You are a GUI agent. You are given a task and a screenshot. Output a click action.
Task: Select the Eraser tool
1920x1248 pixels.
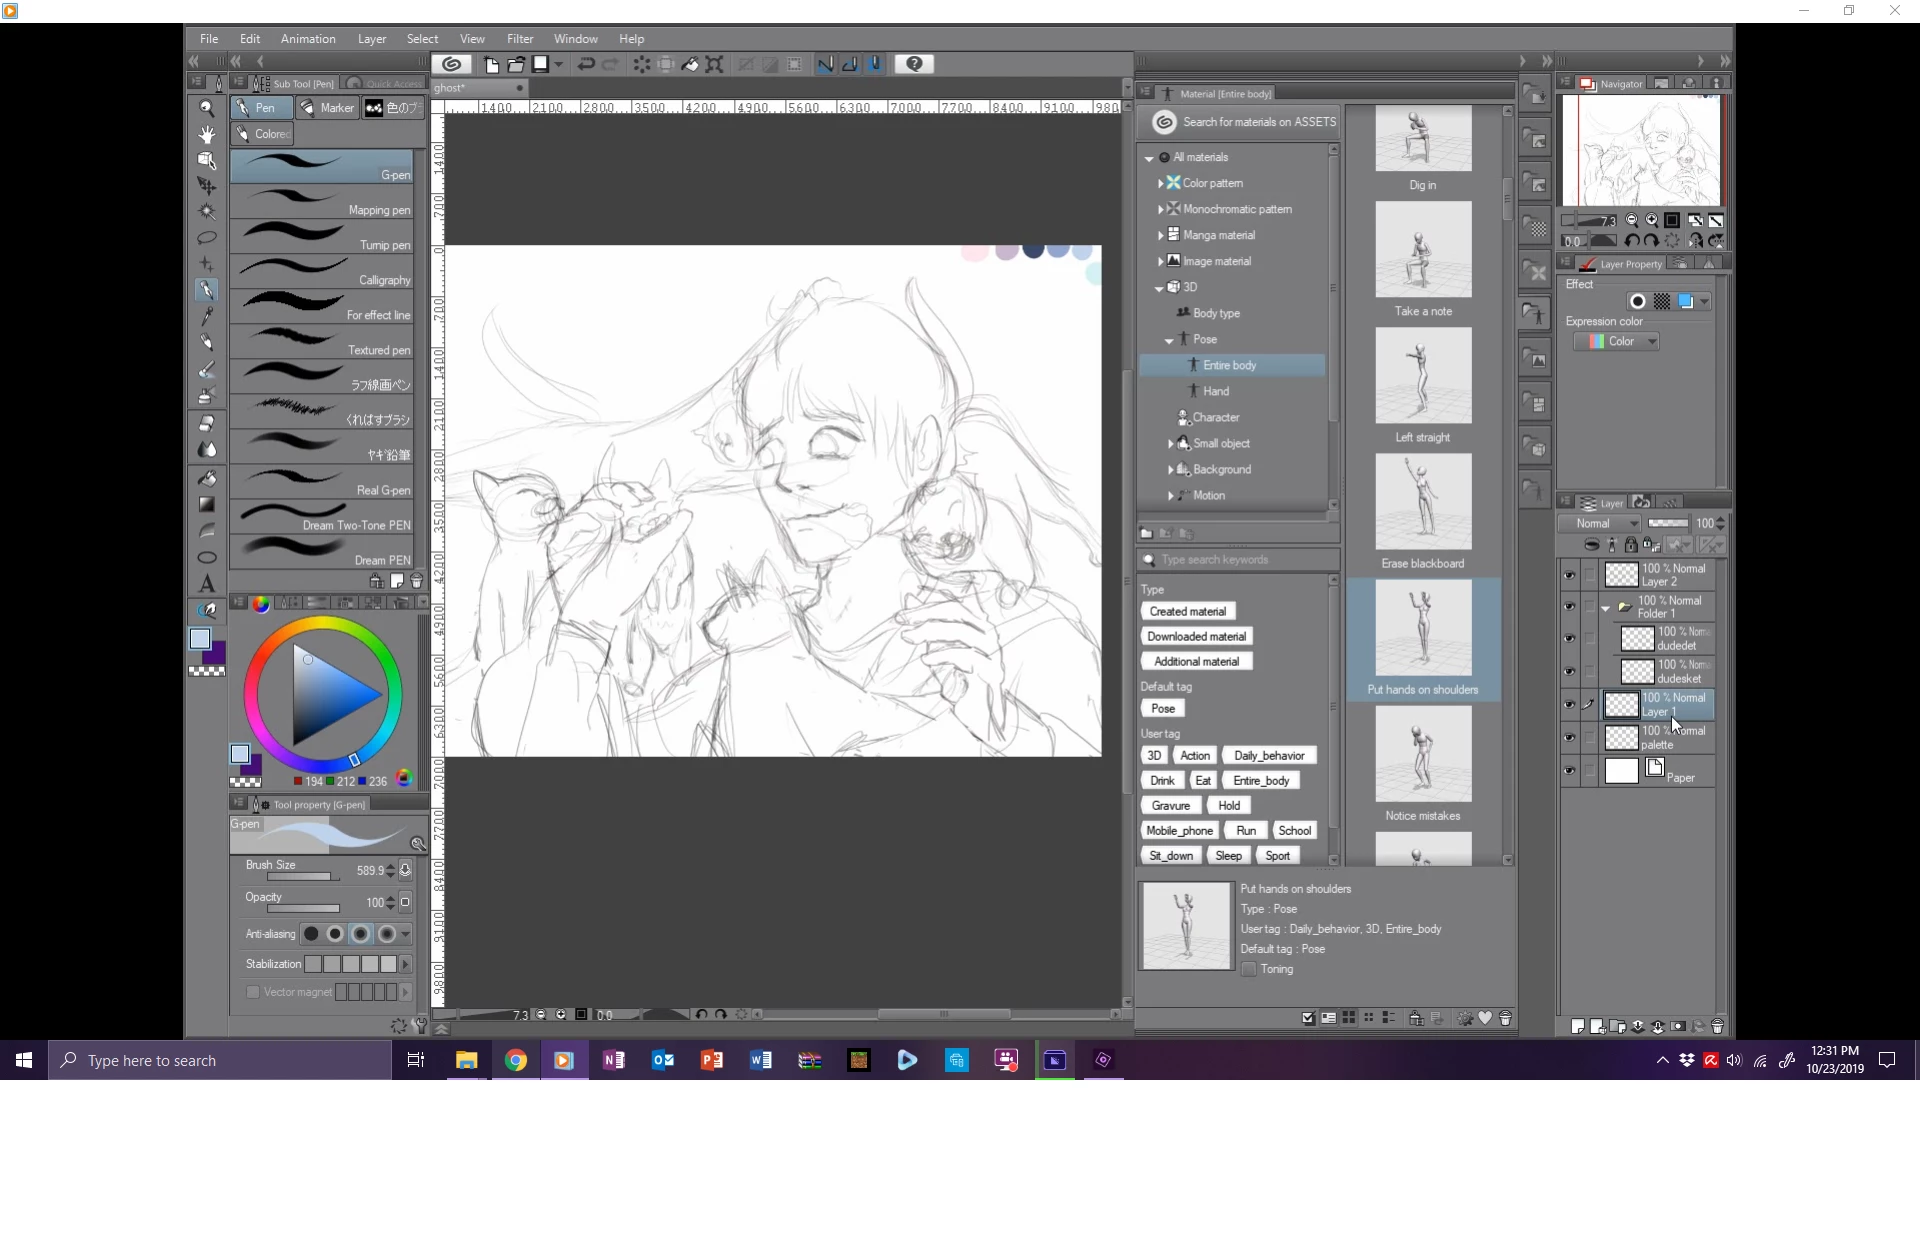click(207, 423)
